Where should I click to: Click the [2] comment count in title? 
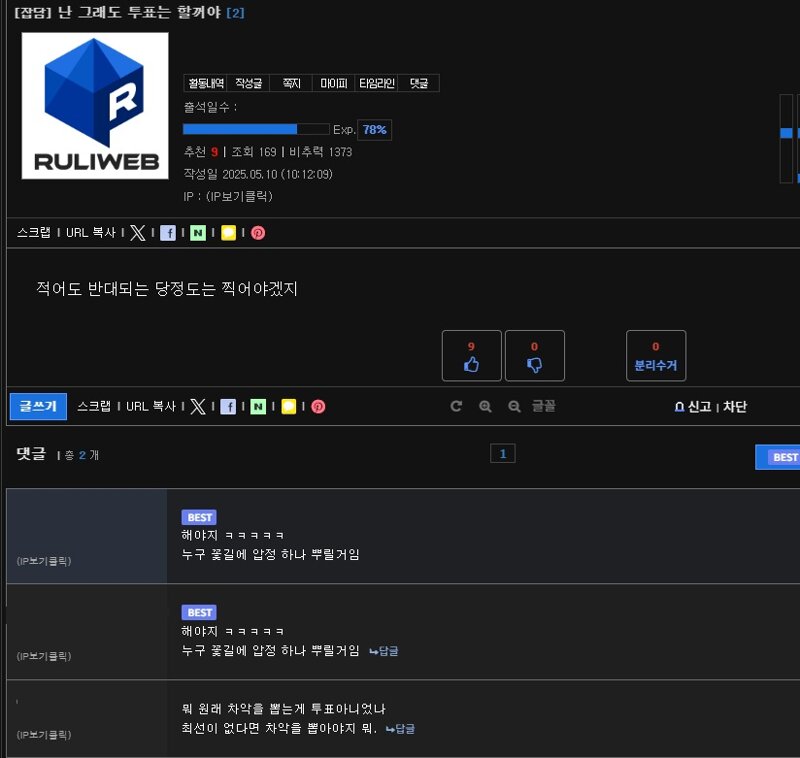[235, 13]
